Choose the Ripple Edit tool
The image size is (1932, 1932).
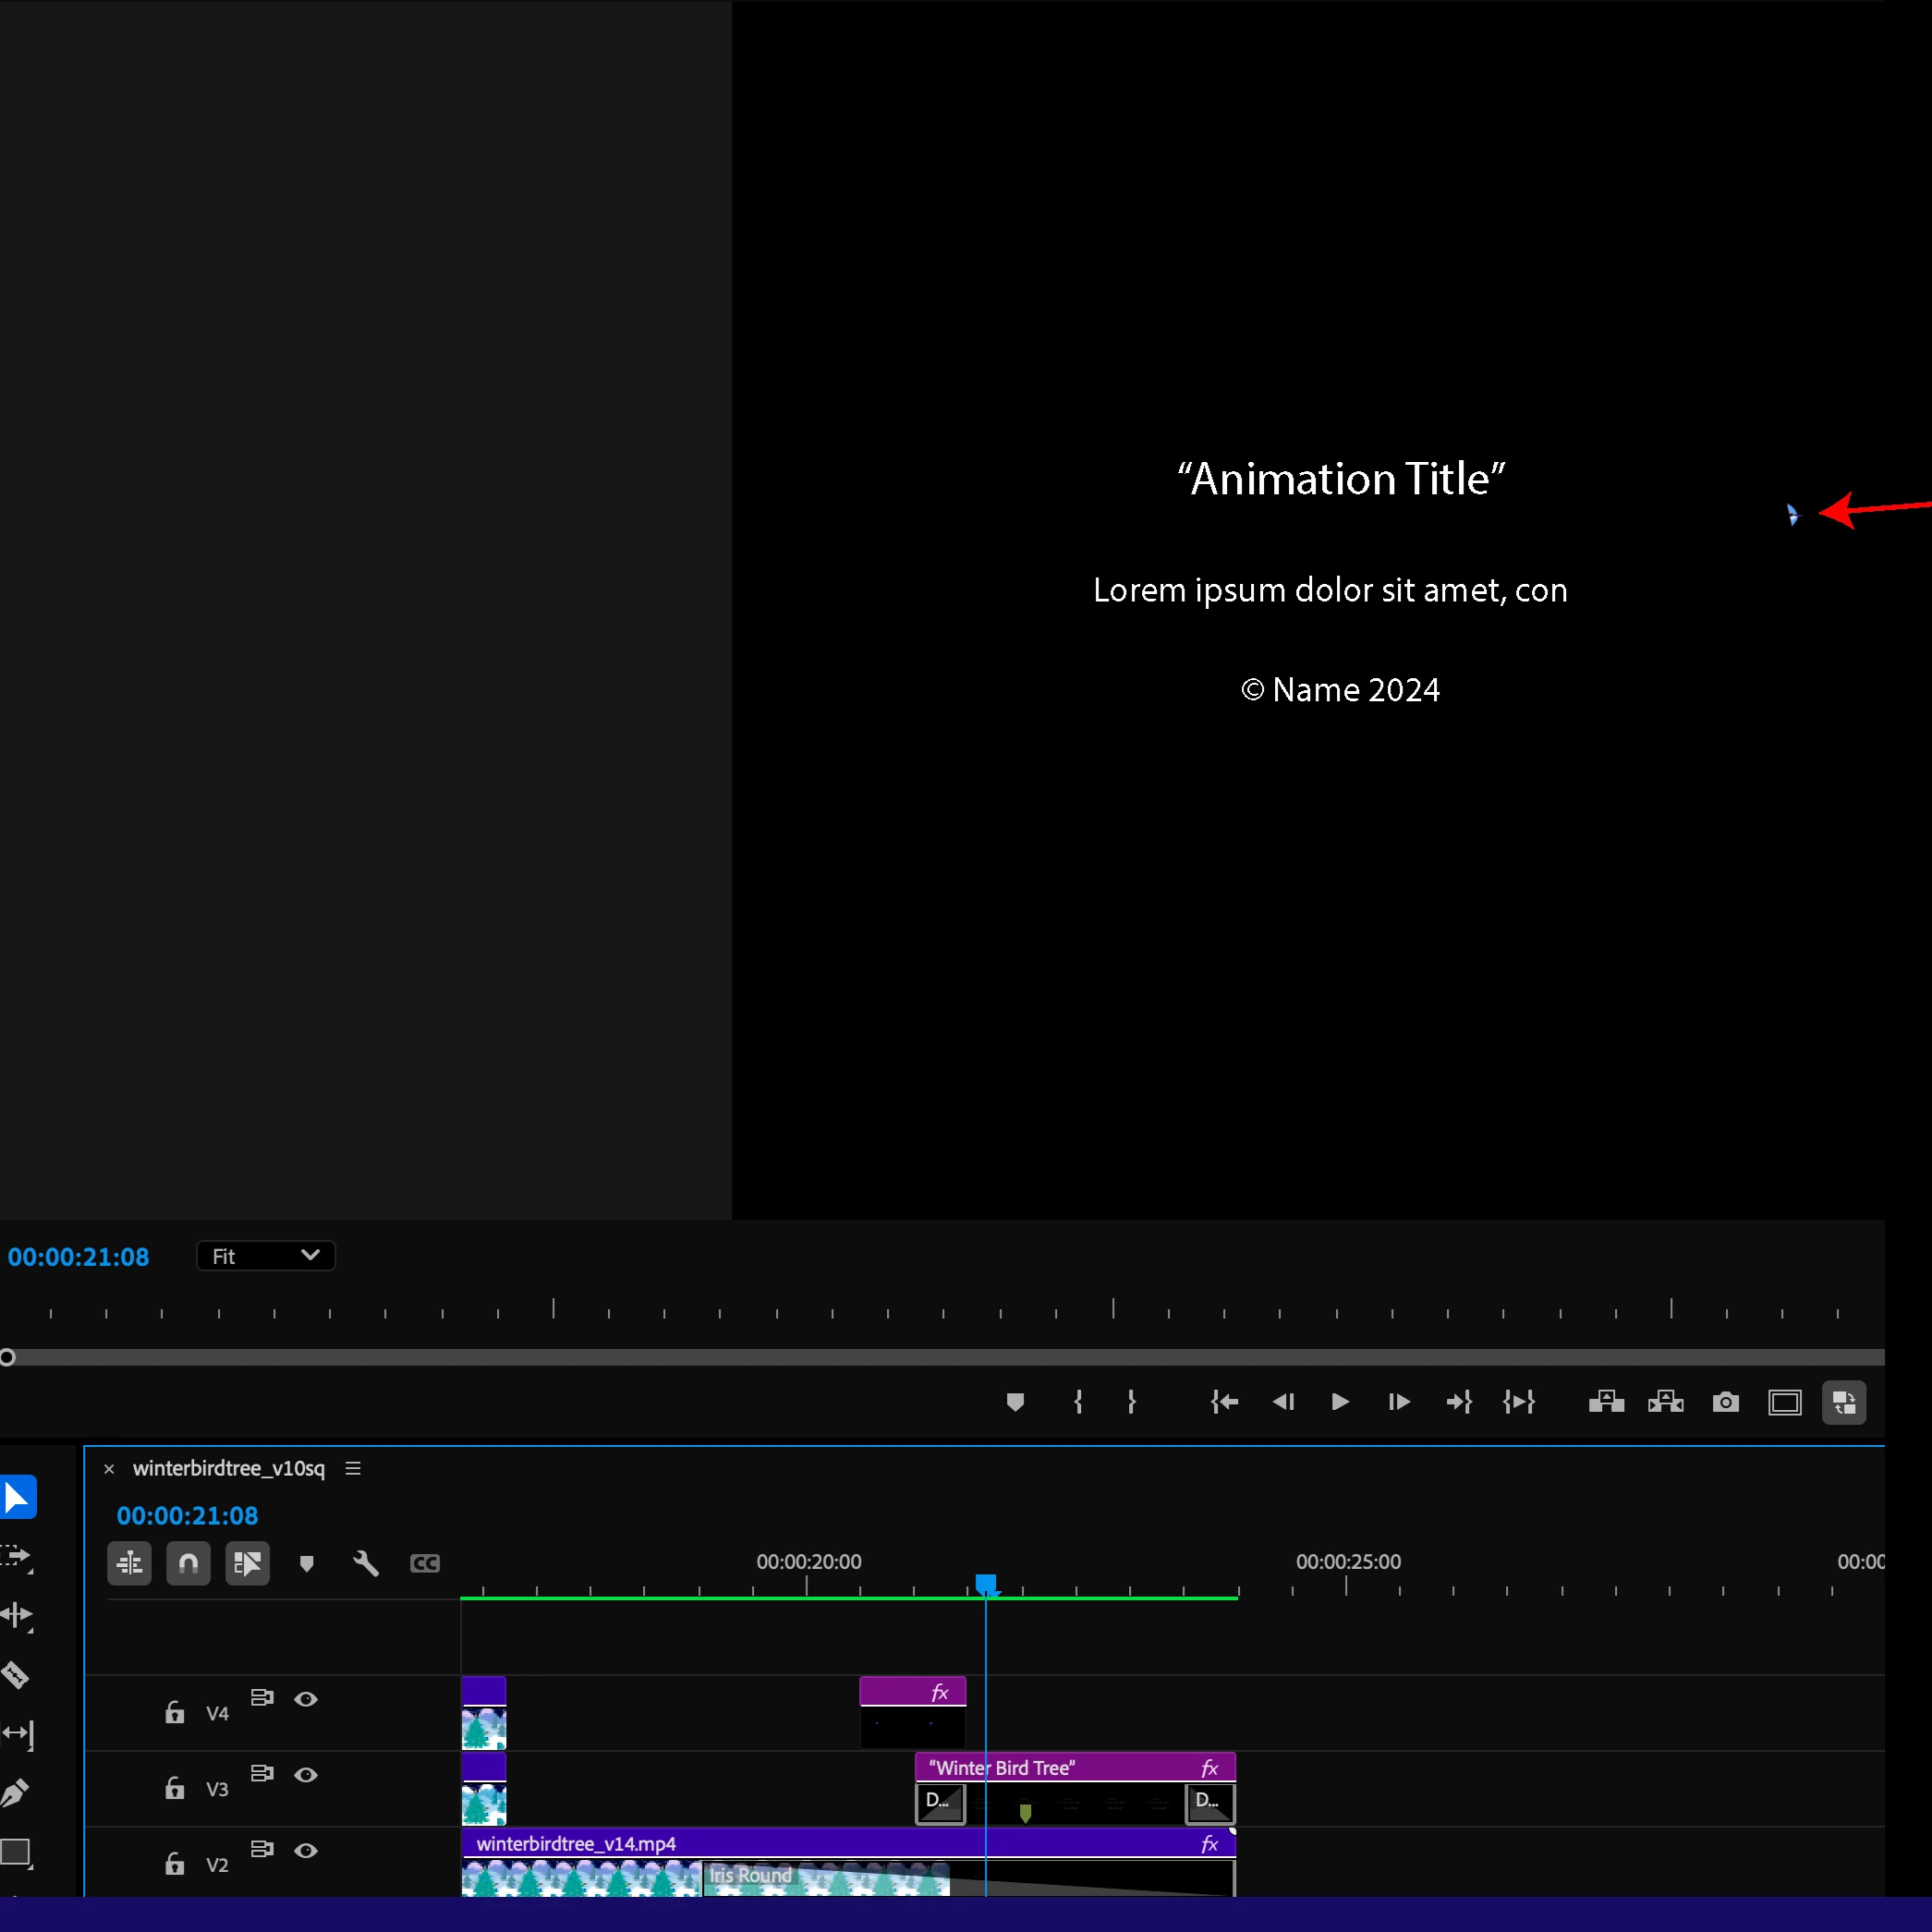point(16,1615)
